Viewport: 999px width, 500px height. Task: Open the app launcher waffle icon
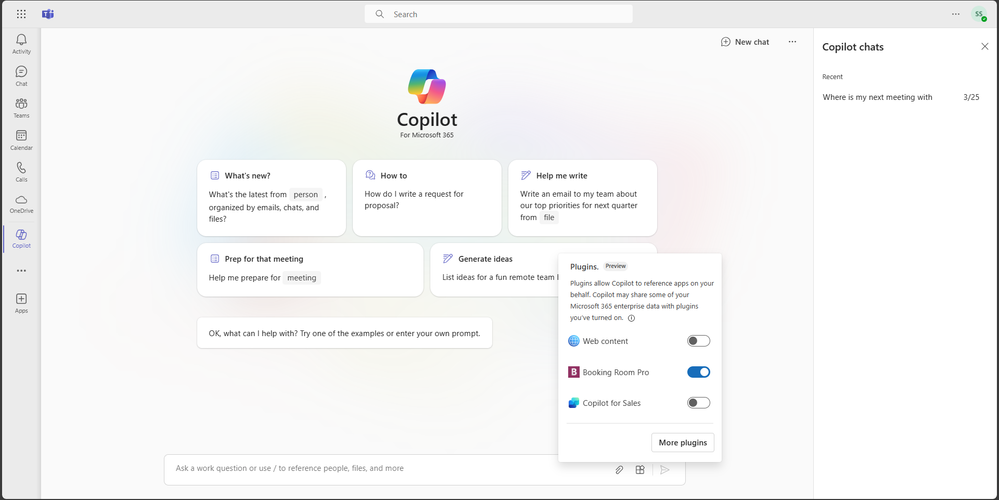click(21, 14)
